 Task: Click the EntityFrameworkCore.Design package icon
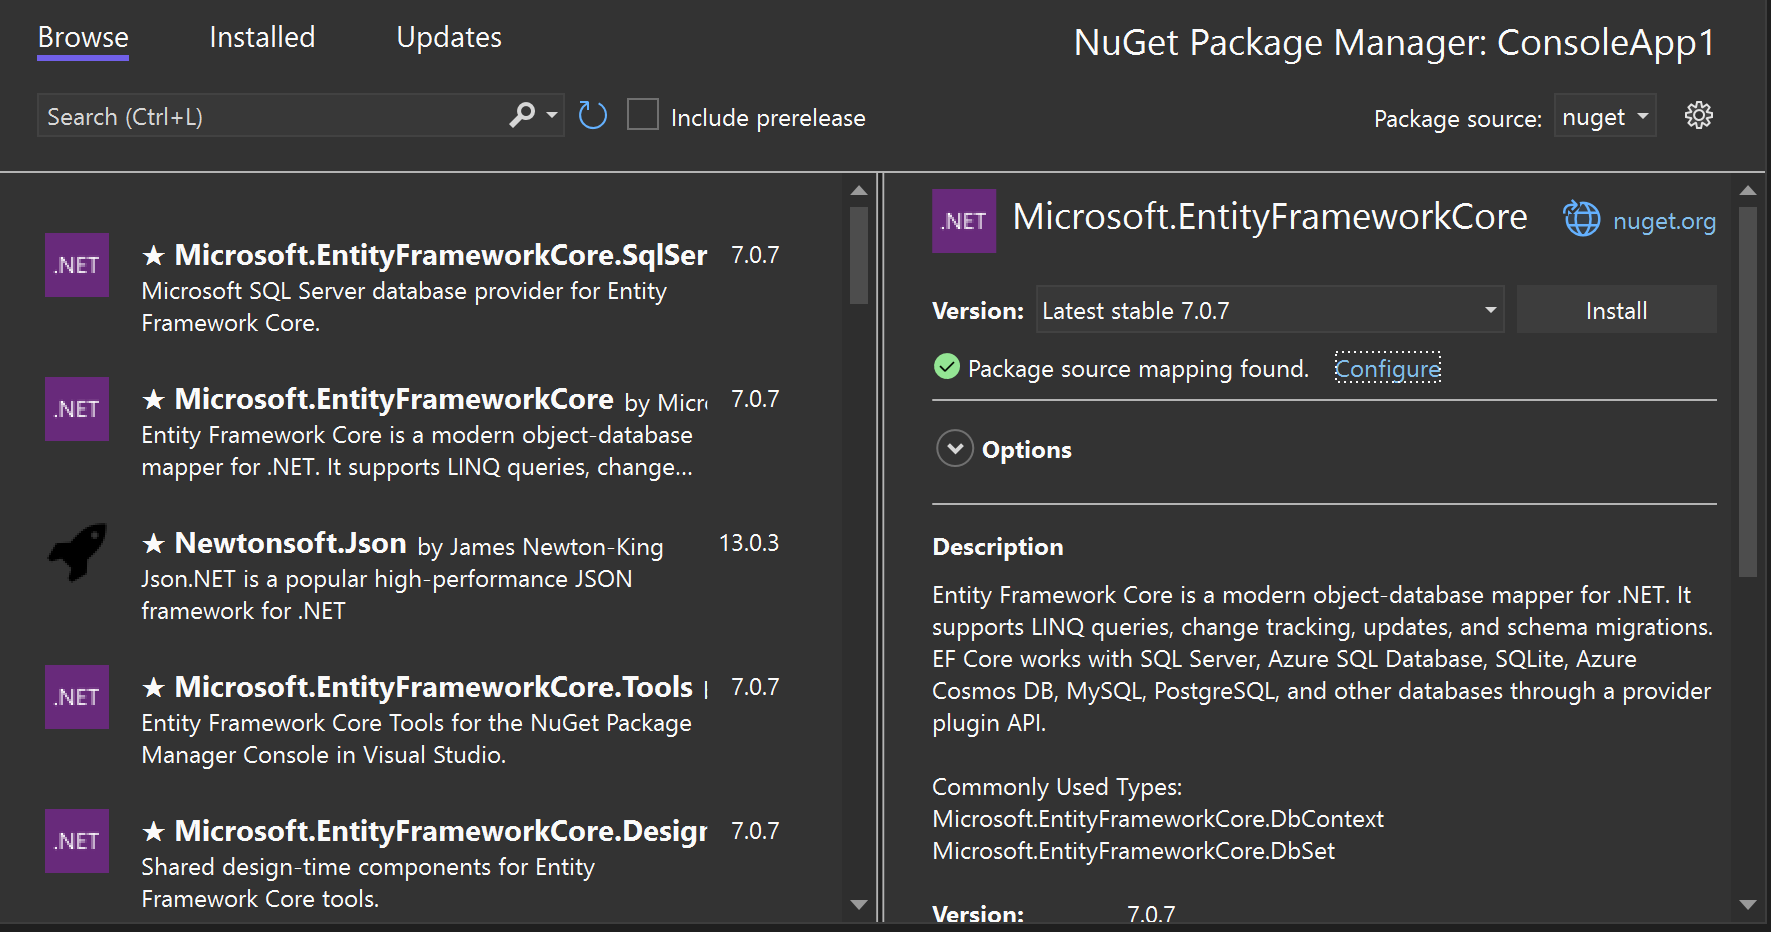pyautogui.click(x=76, y=841)
